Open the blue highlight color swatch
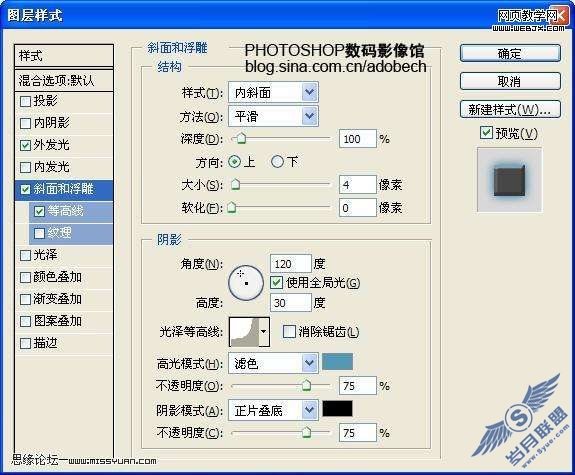Viewport: 575px width, 475px height. click(x=337, y=362)
